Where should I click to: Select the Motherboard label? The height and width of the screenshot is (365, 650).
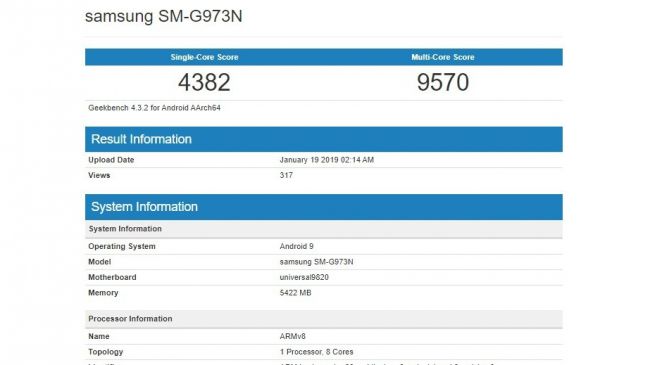coord(112,277)
